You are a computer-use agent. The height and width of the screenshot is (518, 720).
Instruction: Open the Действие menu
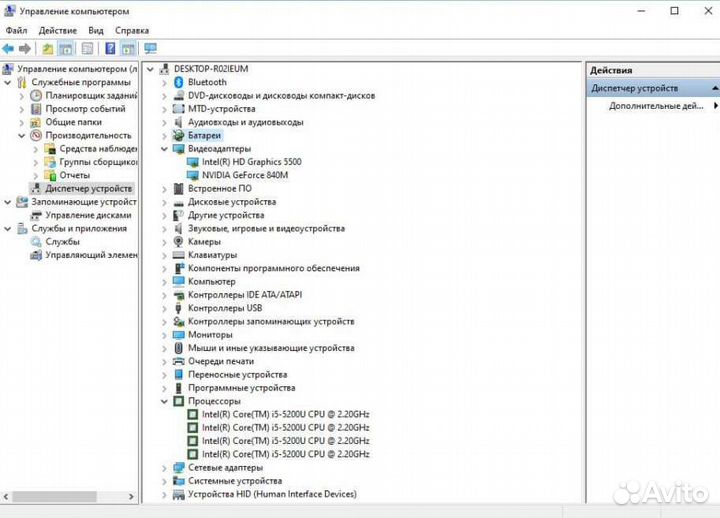(58, 30)
